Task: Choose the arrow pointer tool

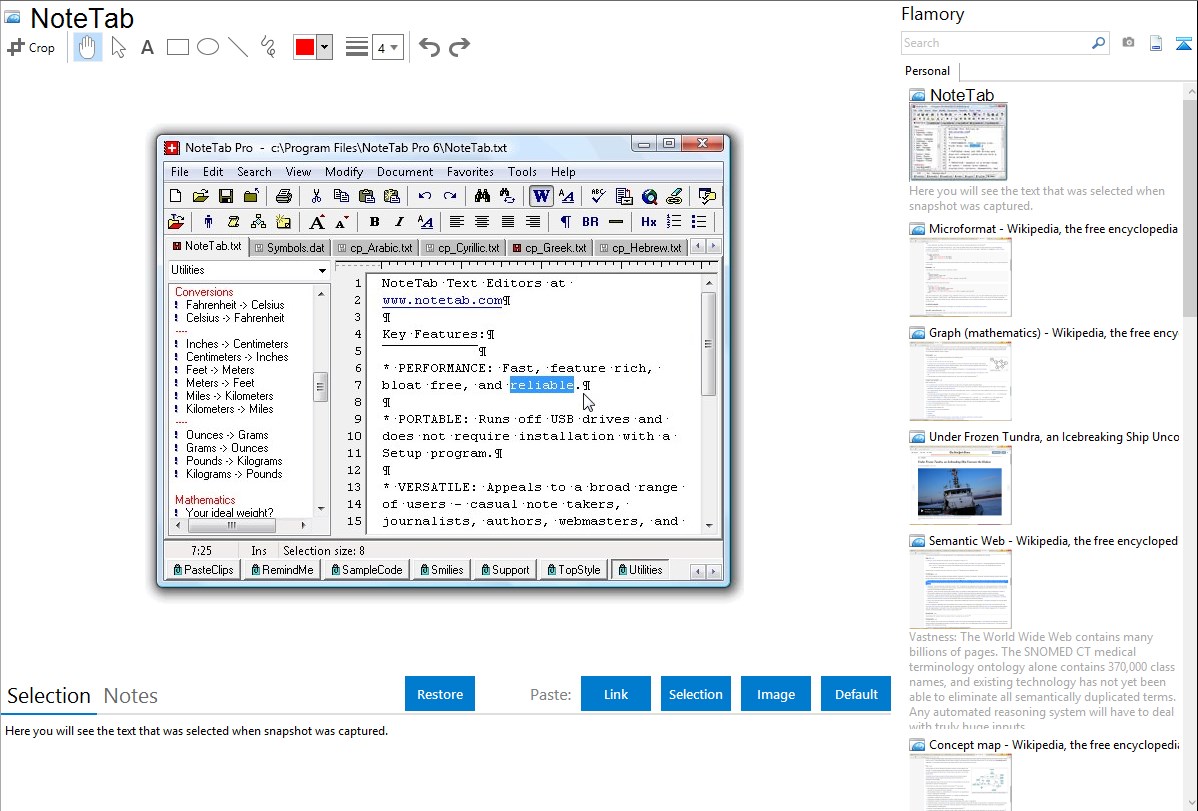Action: point(118,47)
